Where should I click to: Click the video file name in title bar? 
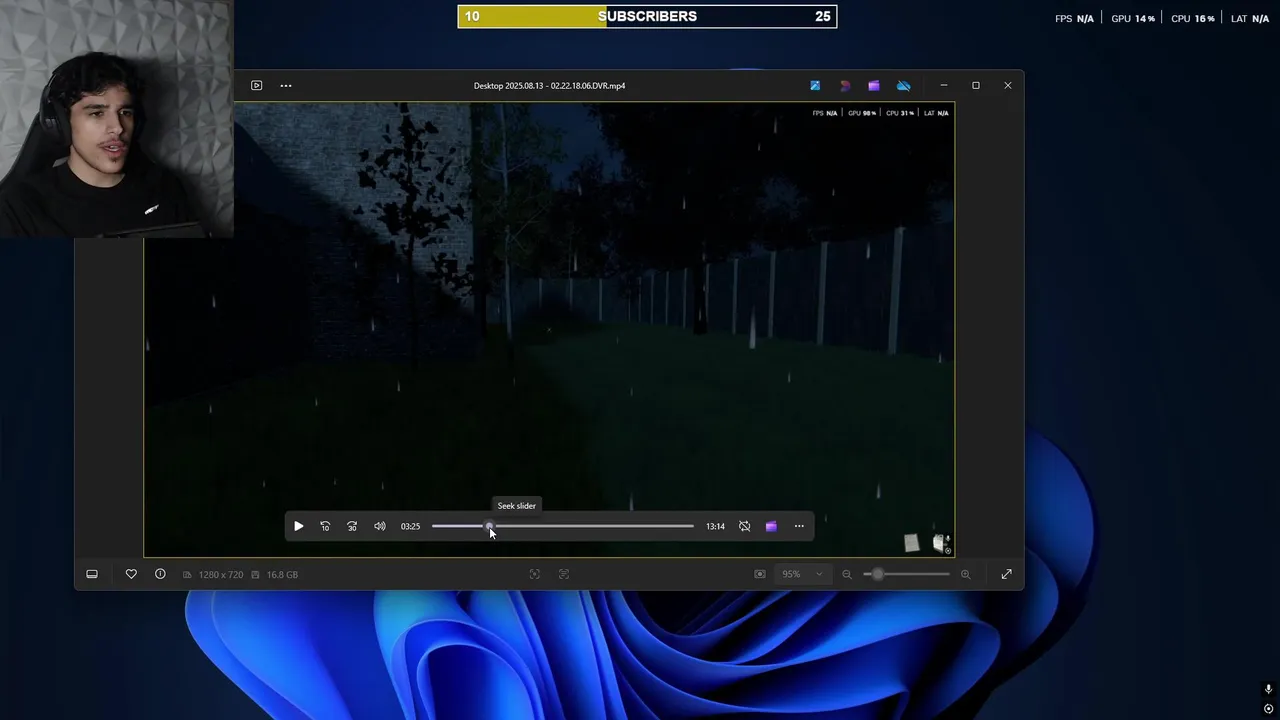pos(549,86)
